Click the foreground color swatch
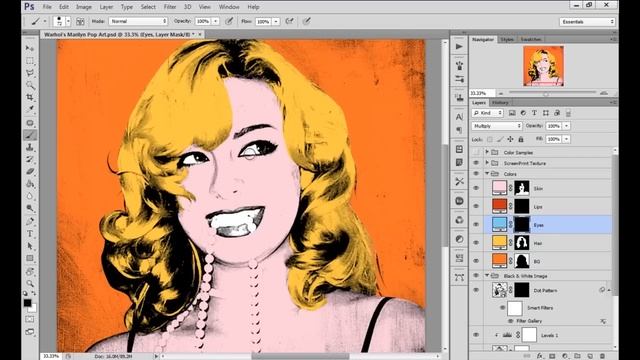Screen dimensions: 640x360 pyautogui.click(x=27, y=303)
